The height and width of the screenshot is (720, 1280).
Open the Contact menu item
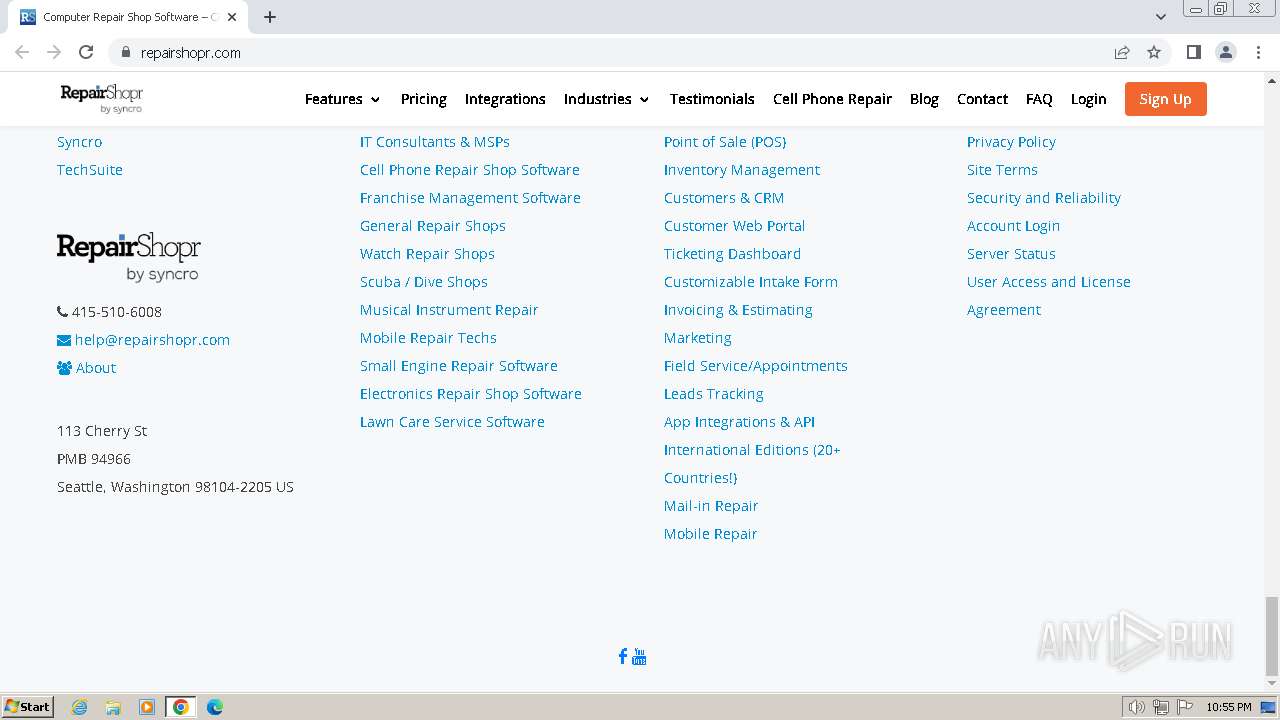(x=982, y=99)
